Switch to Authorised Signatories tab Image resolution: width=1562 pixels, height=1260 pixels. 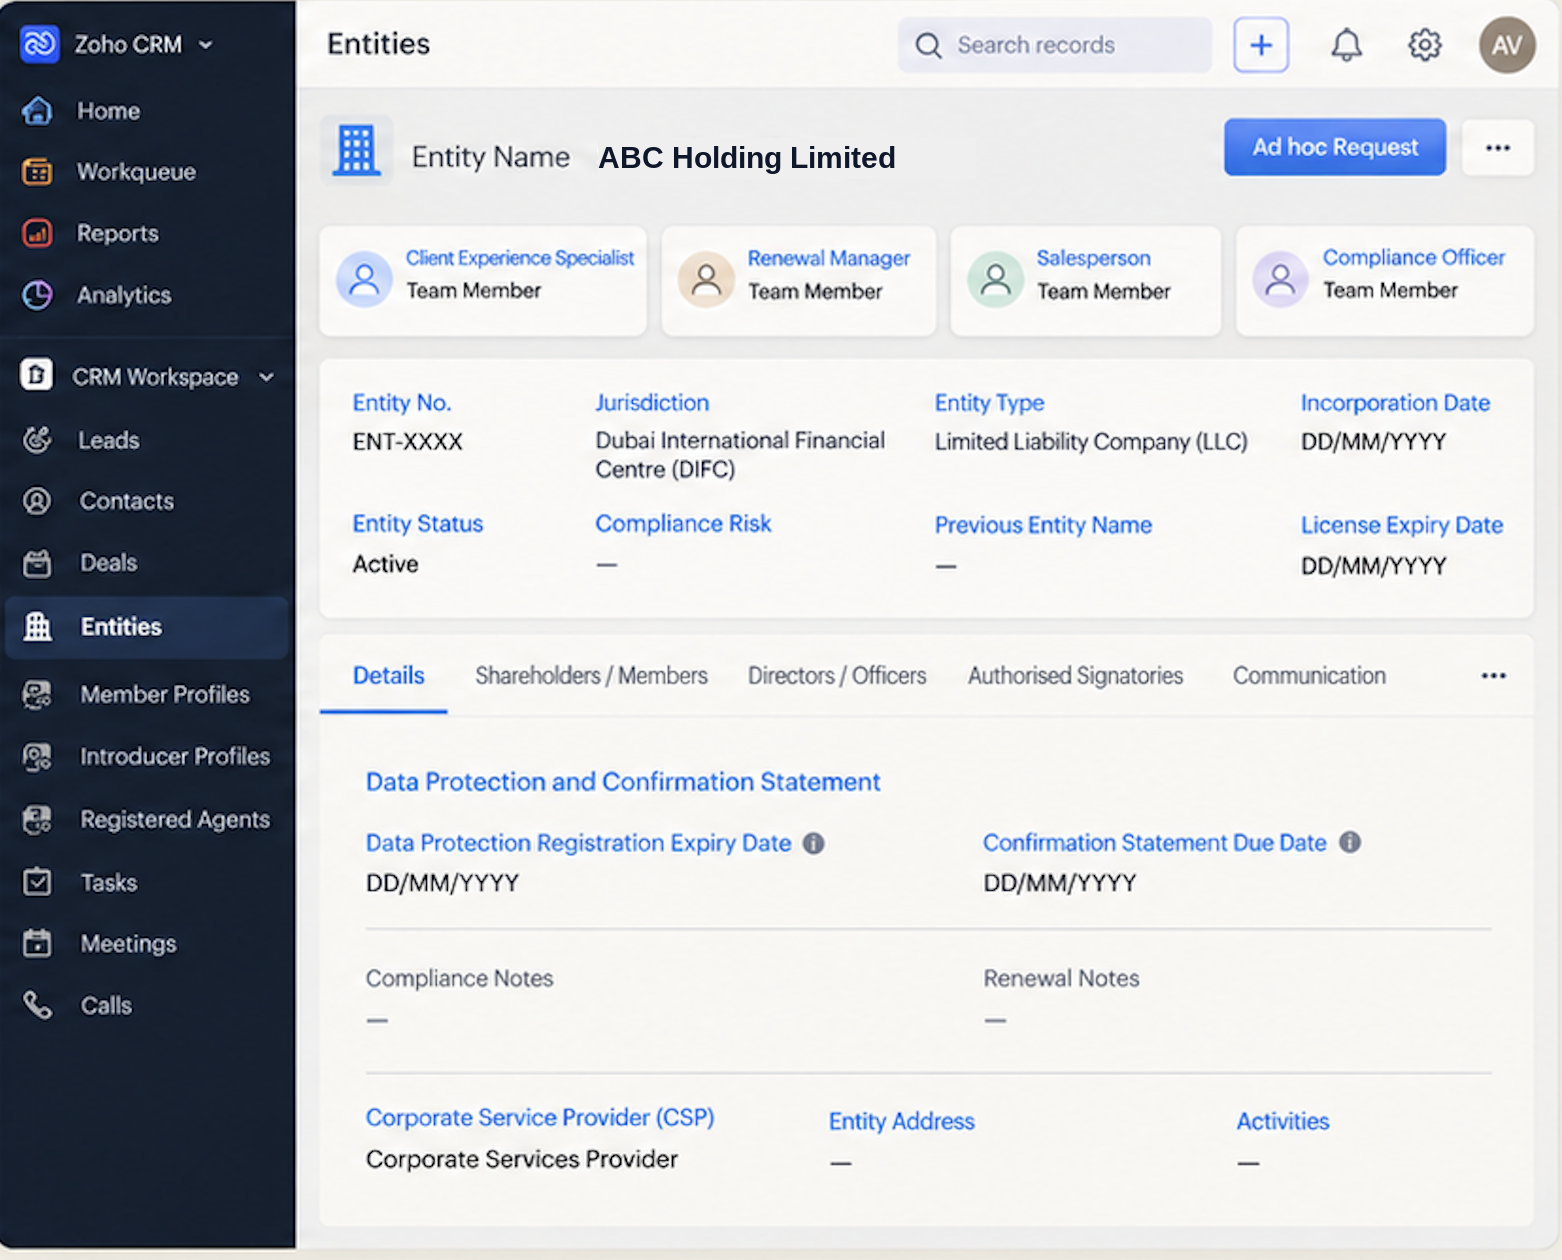pos(1075,676)
